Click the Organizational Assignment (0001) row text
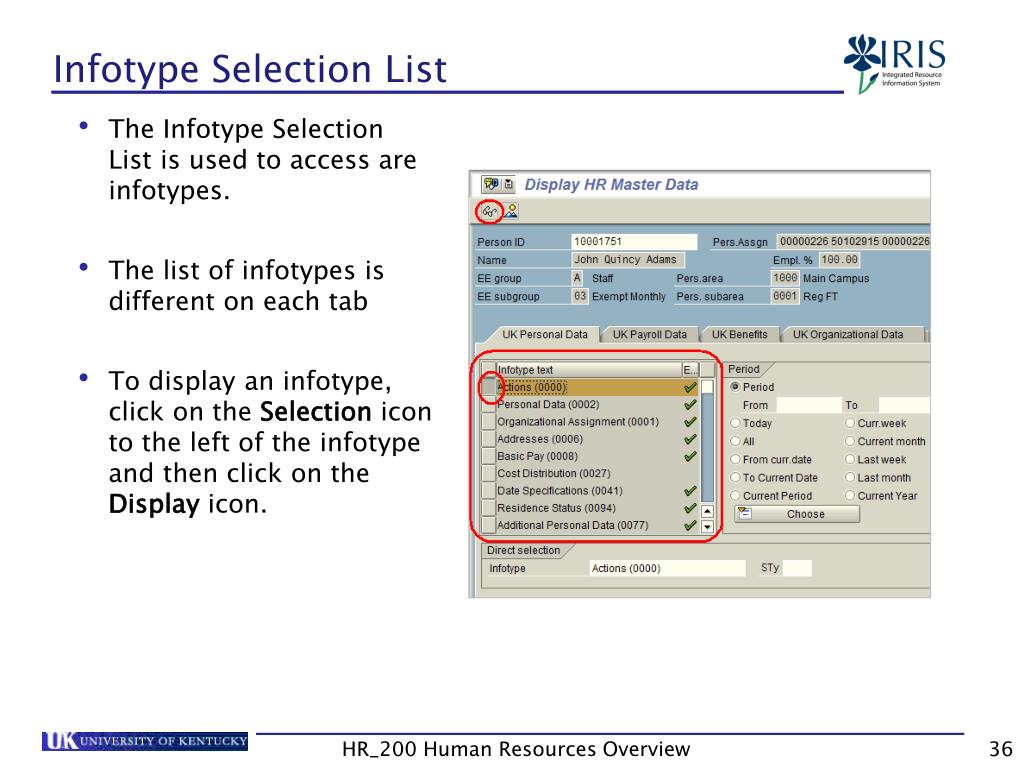 578,422
